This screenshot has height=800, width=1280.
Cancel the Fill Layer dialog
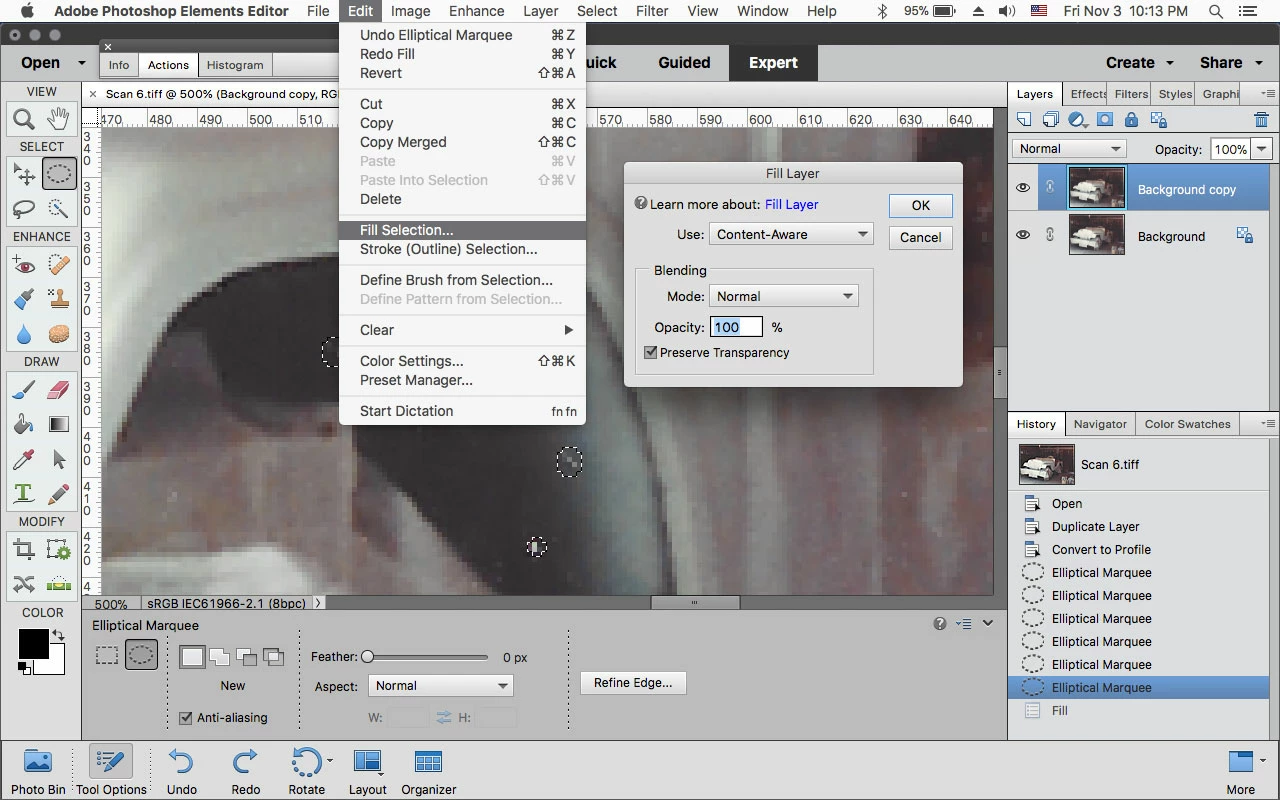[921, 238]
